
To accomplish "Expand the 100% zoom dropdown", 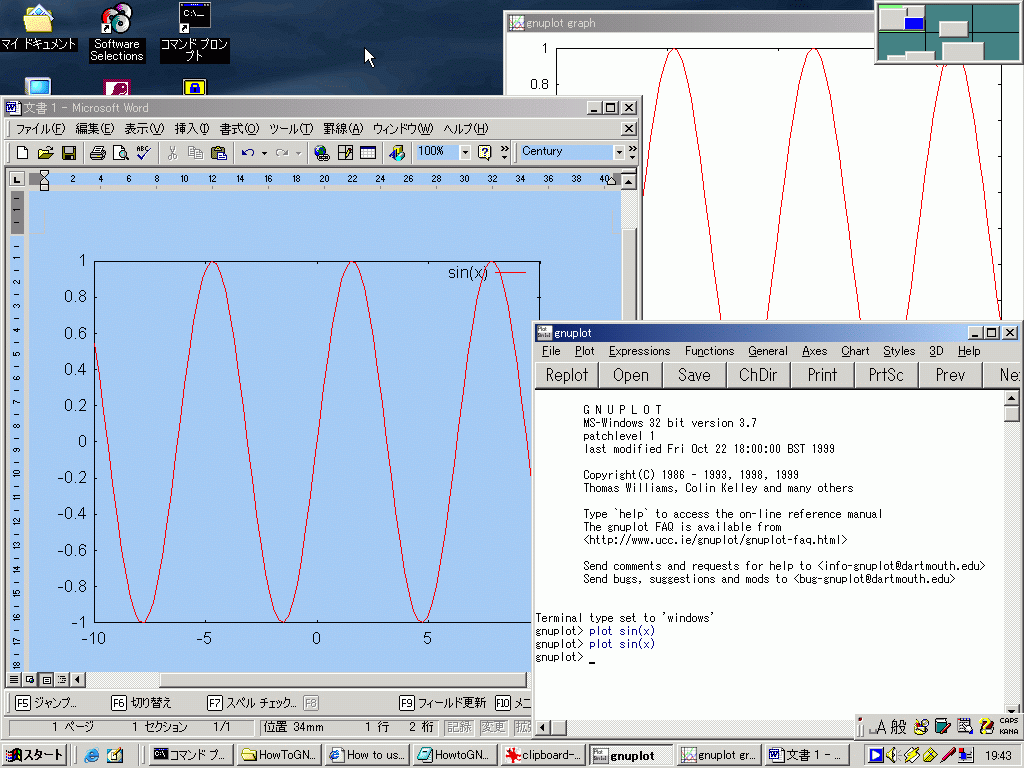I will coord(465,153).
